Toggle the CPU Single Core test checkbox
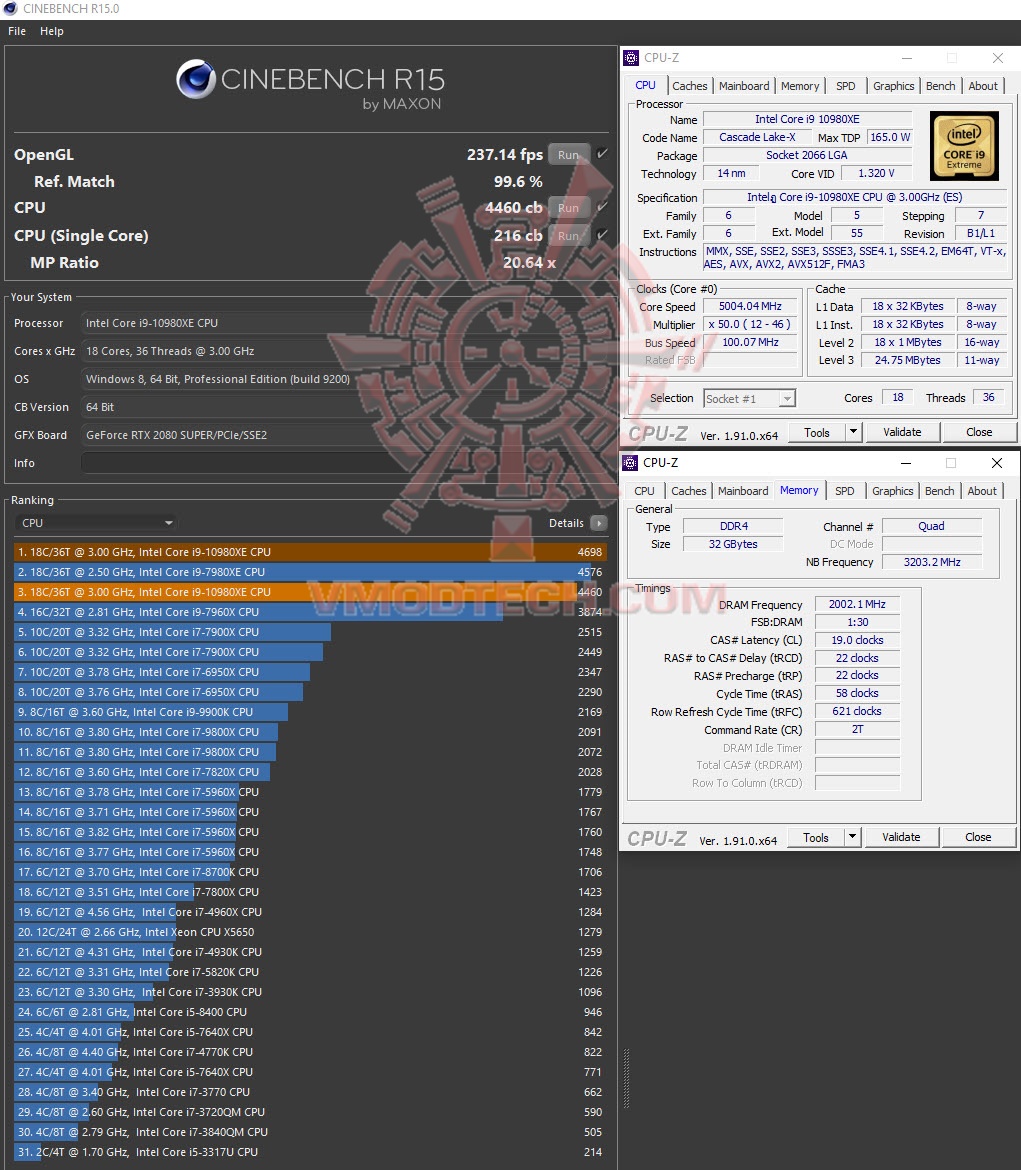This screenshot has height=1170, width=1021. (602, 234)
